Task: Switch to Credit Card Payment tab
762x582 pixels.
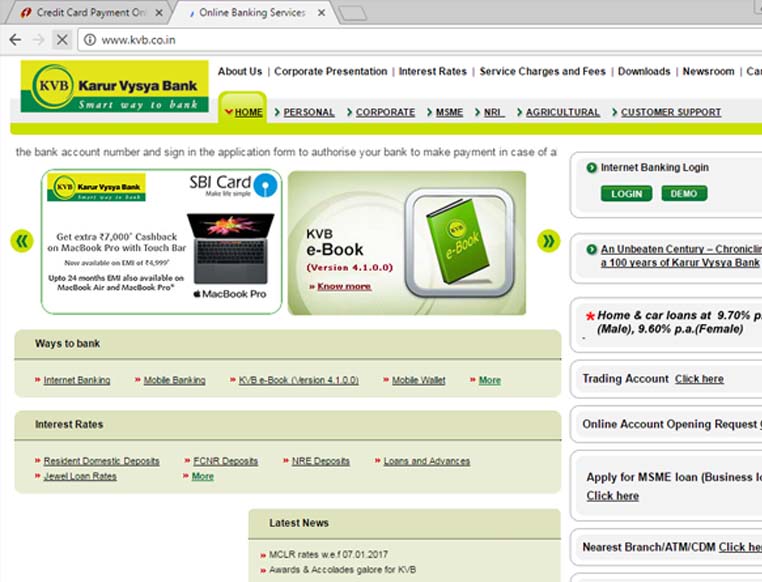Action: [x=89, y=13]
